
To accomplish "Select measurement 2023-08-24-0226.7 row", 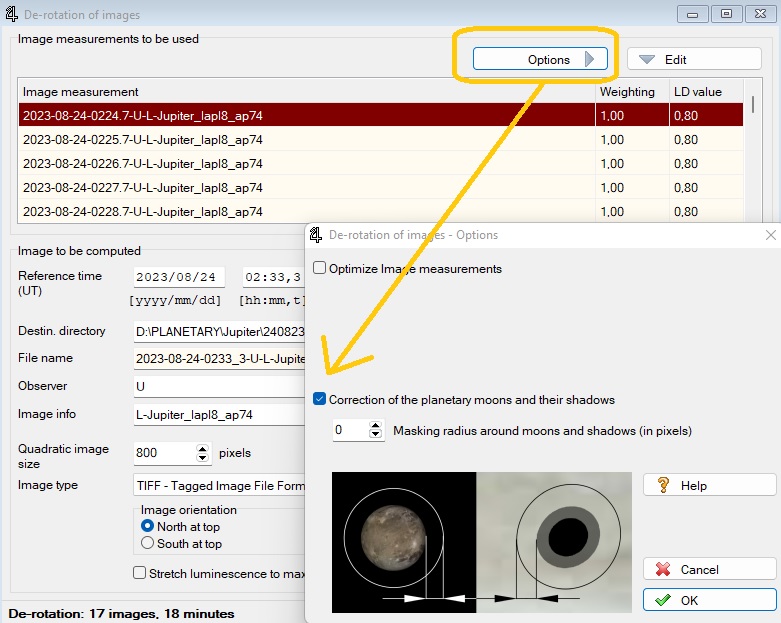I will pos(143,163).
